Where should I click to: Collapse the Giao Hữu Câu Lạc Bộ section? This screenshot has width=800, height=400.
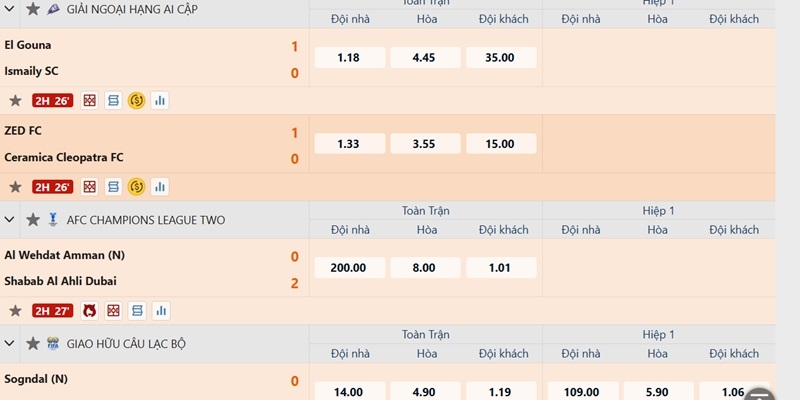click(9, 343)
